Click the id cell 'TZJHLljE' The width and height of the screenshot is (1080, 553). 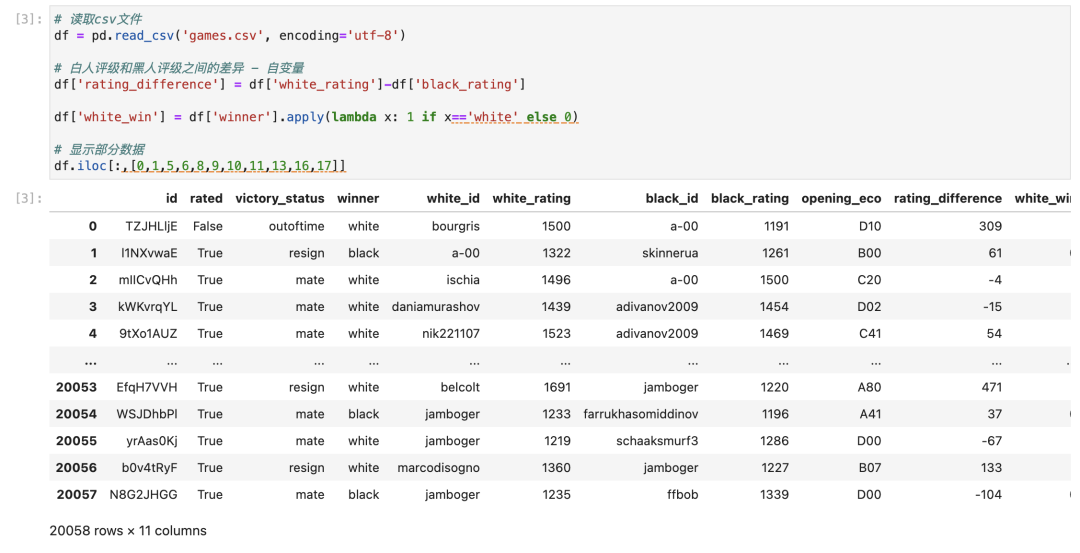click(x=152, y=226)
